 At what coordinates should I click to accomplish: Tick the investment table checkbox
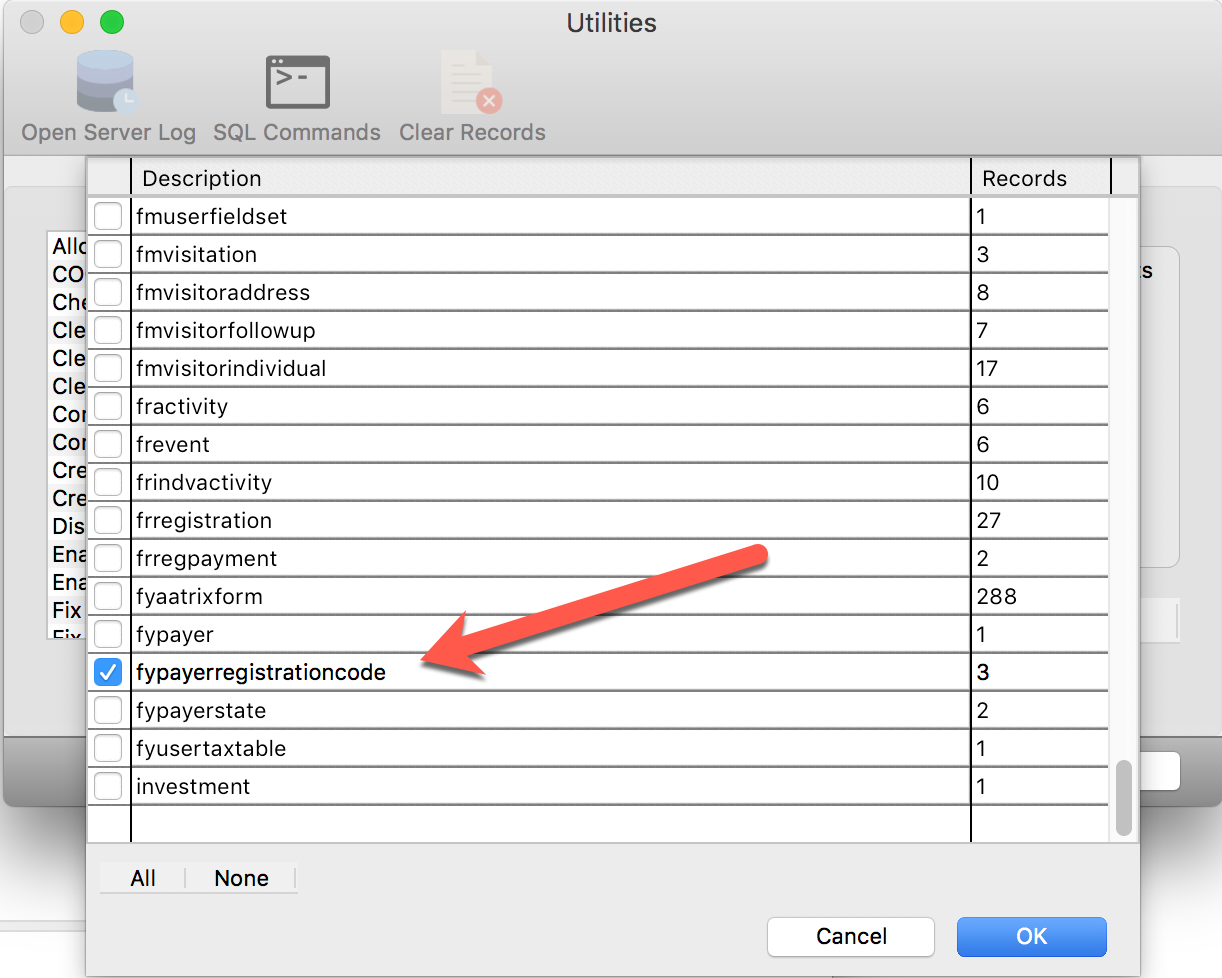click(108, 787)
